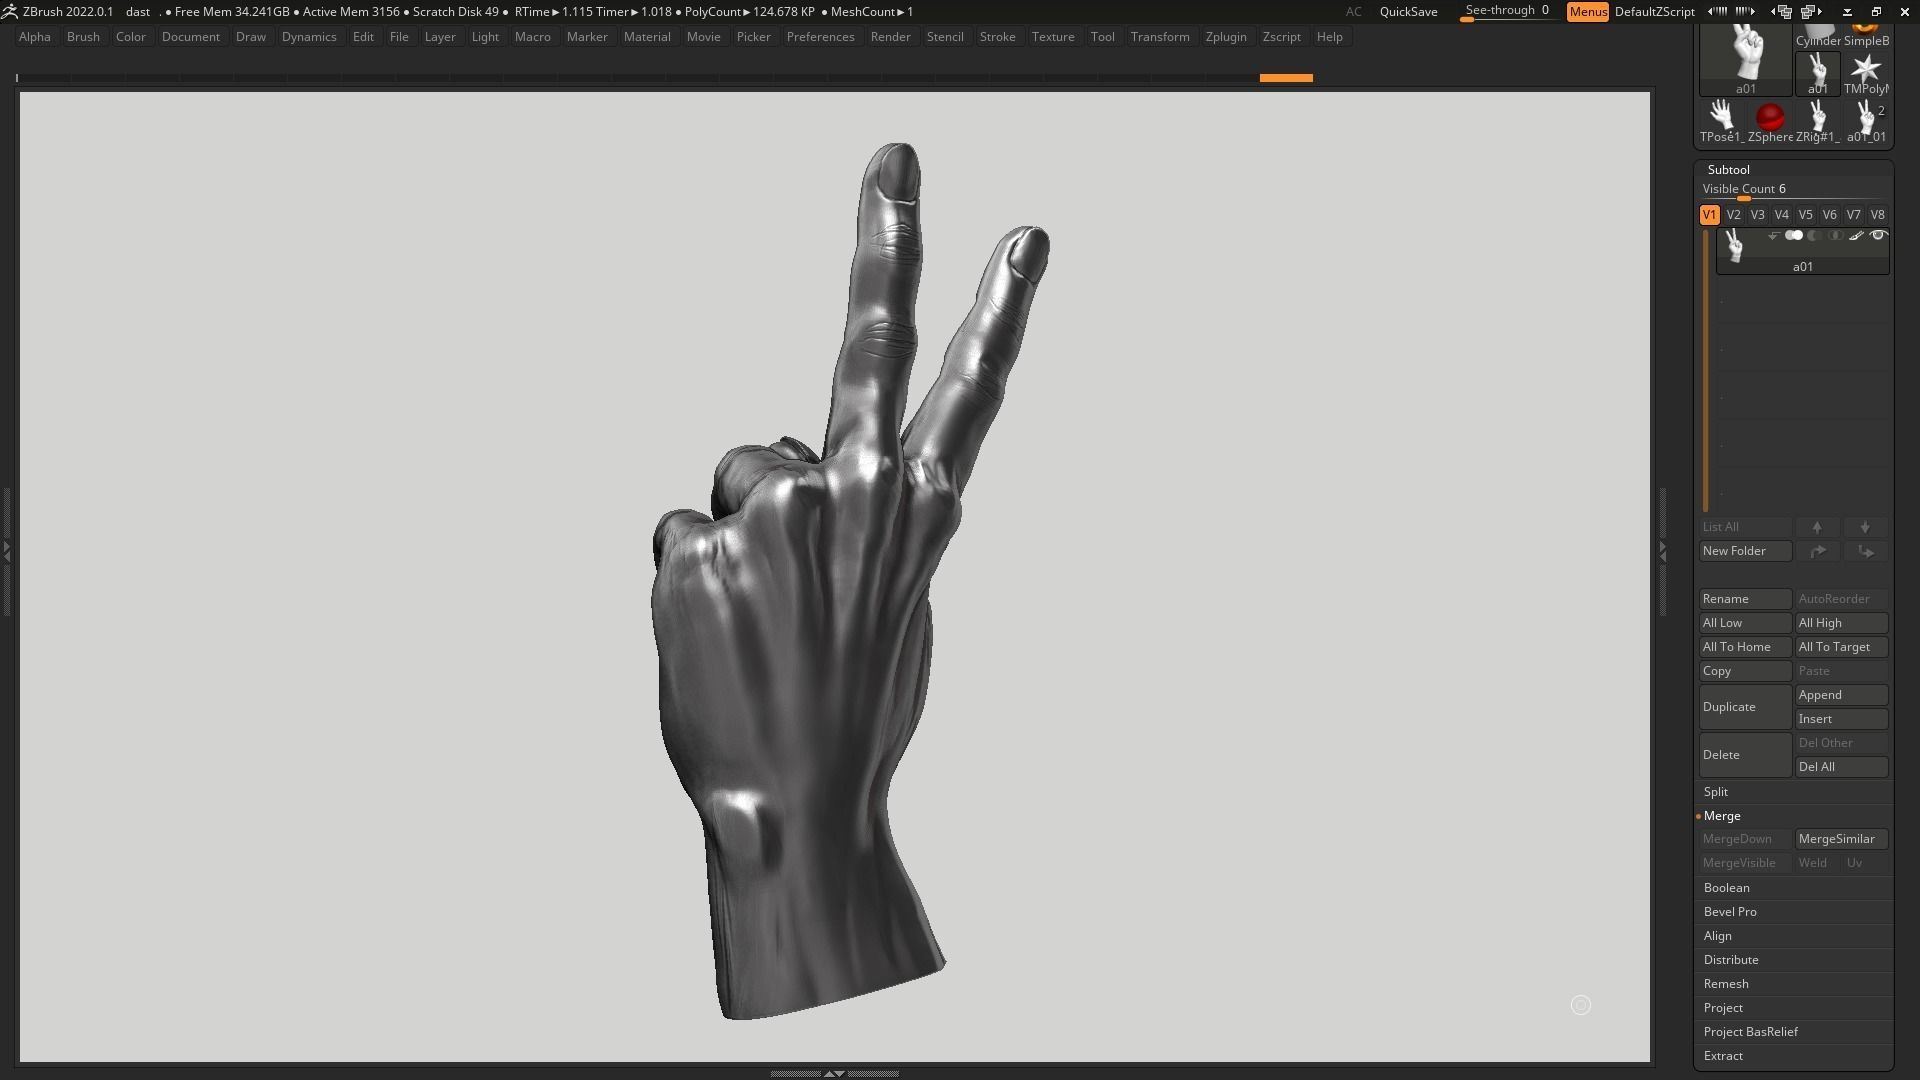Viewport: 1920px width, 1080px height.
Task: Click the select-up subtool arrow
Action: click(x=1817, y=527)
